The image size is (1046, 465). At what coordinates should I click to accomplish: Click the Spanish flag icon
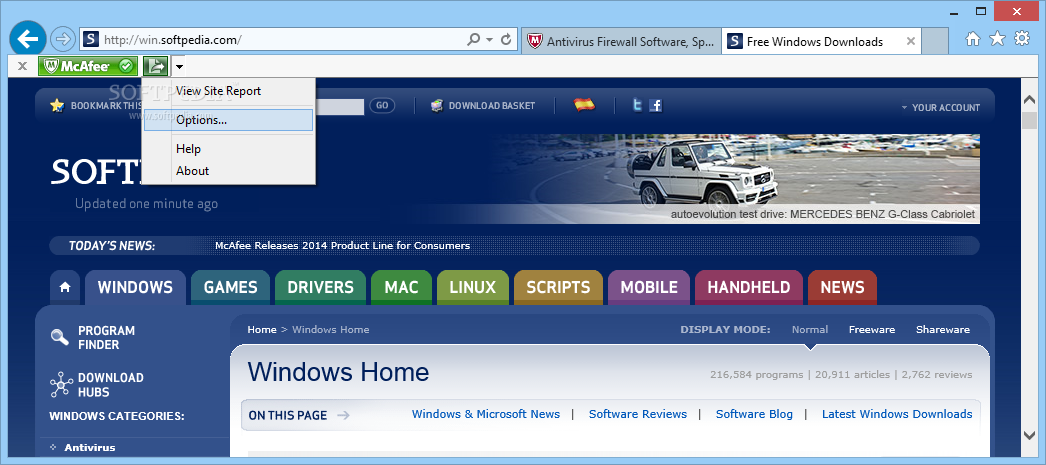point(584,105)
